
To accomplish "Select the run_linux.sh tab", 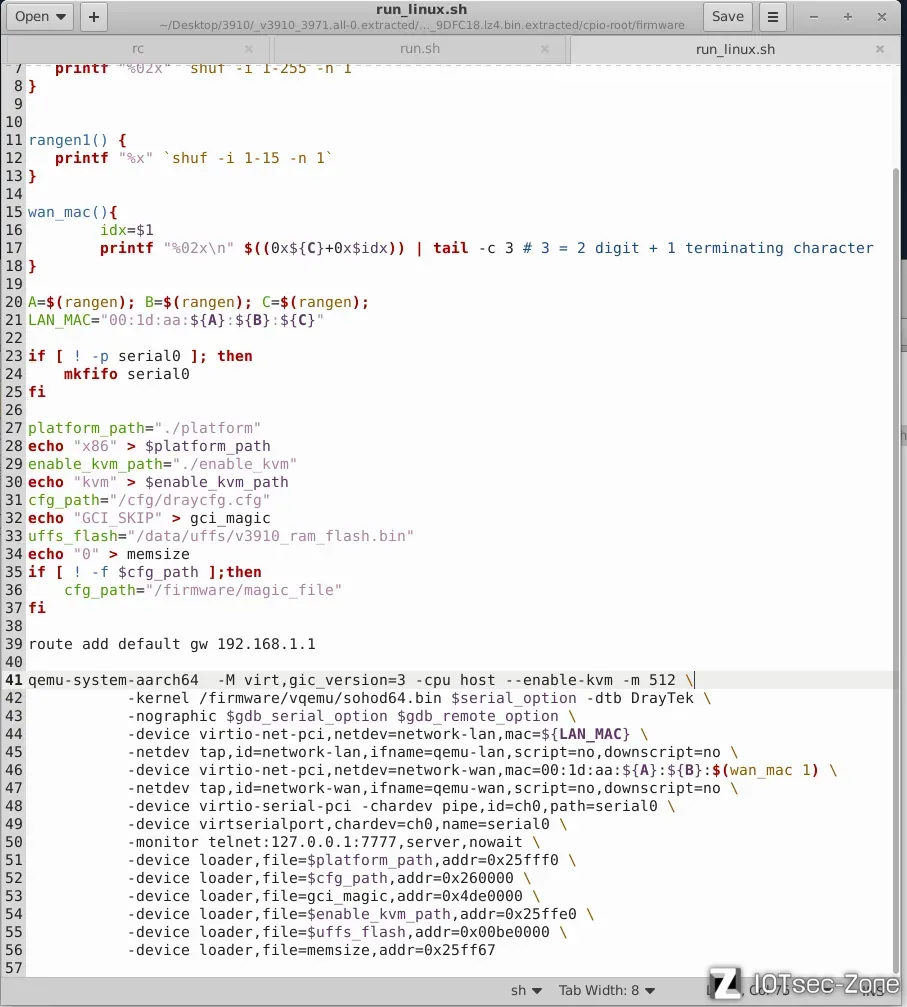I will pyautogui.click(x=734, y=49).
